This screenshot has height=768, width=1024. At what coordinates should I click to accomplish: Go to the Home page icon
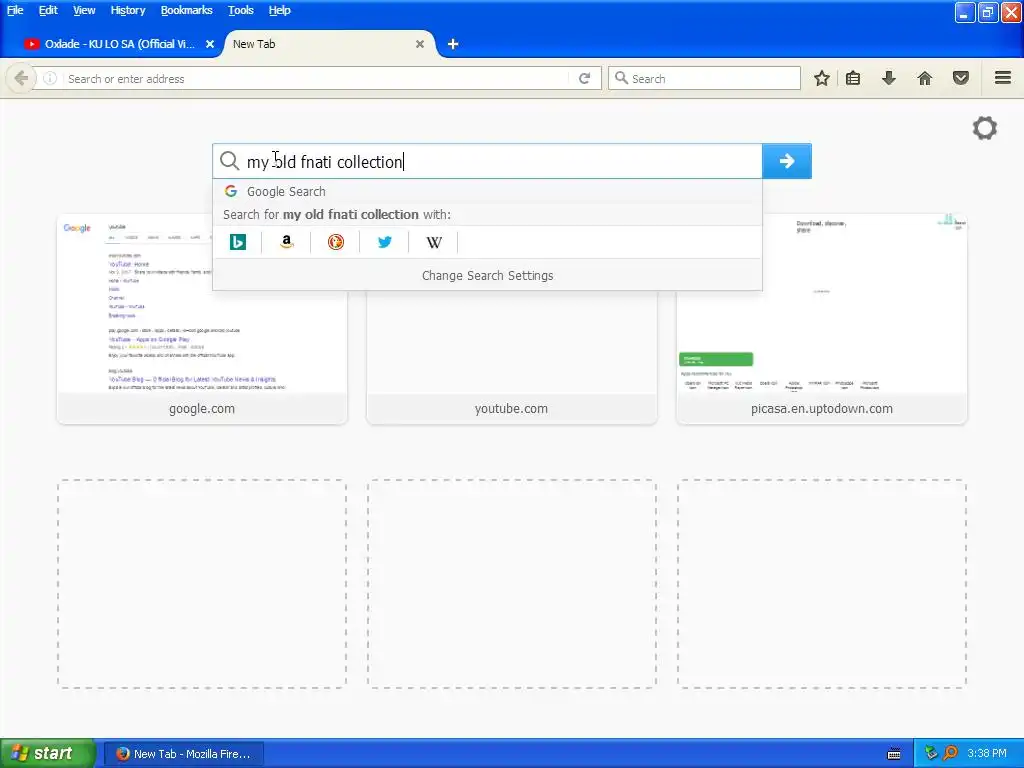(925, 78)
